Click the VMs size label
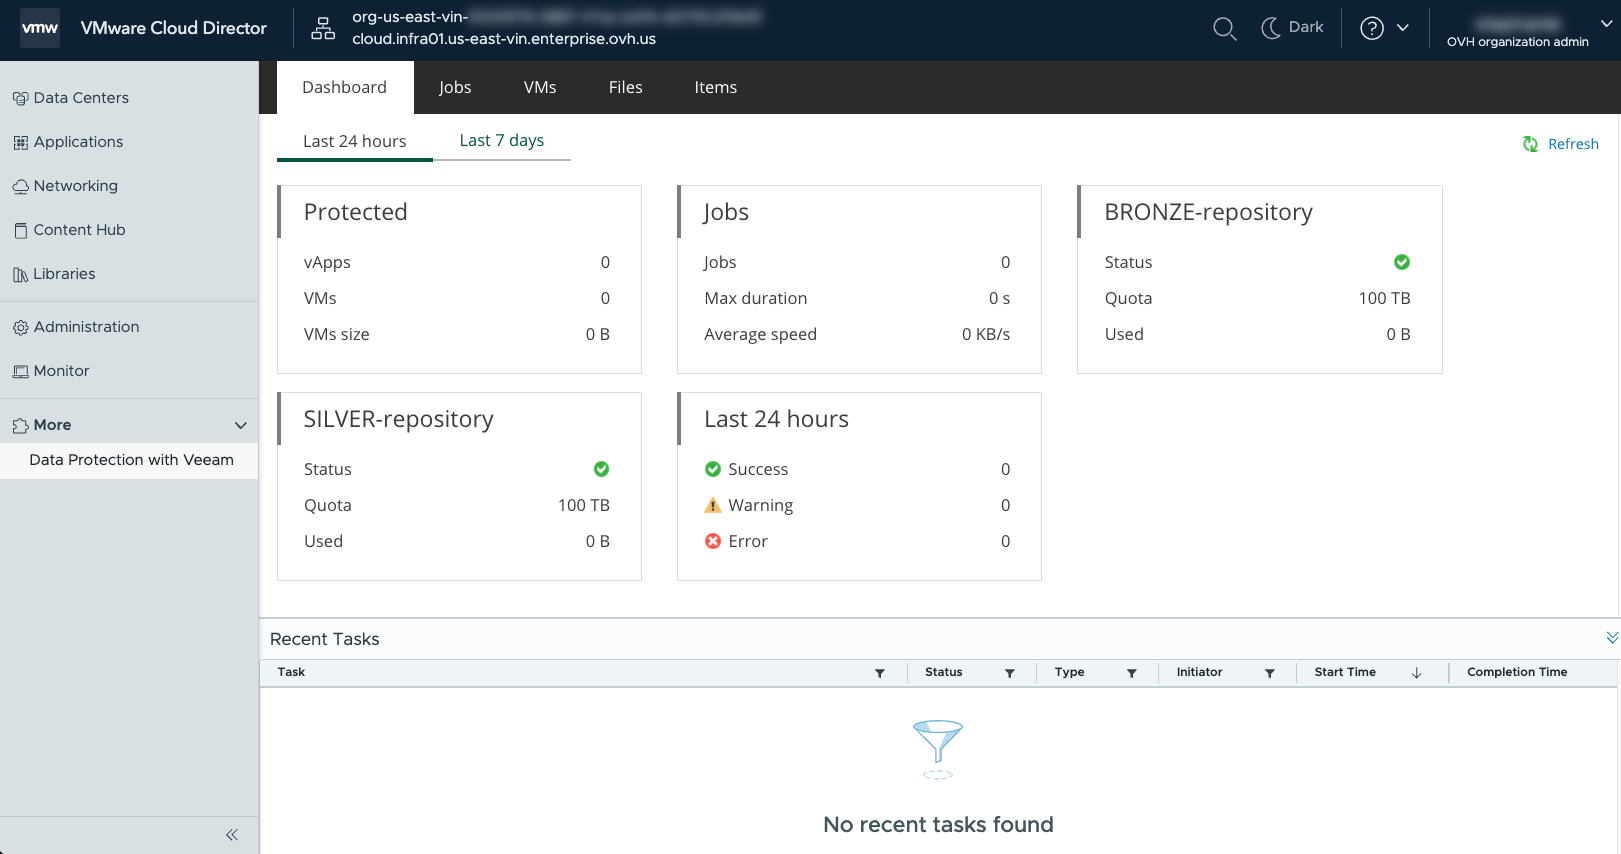 click(336, 334)
